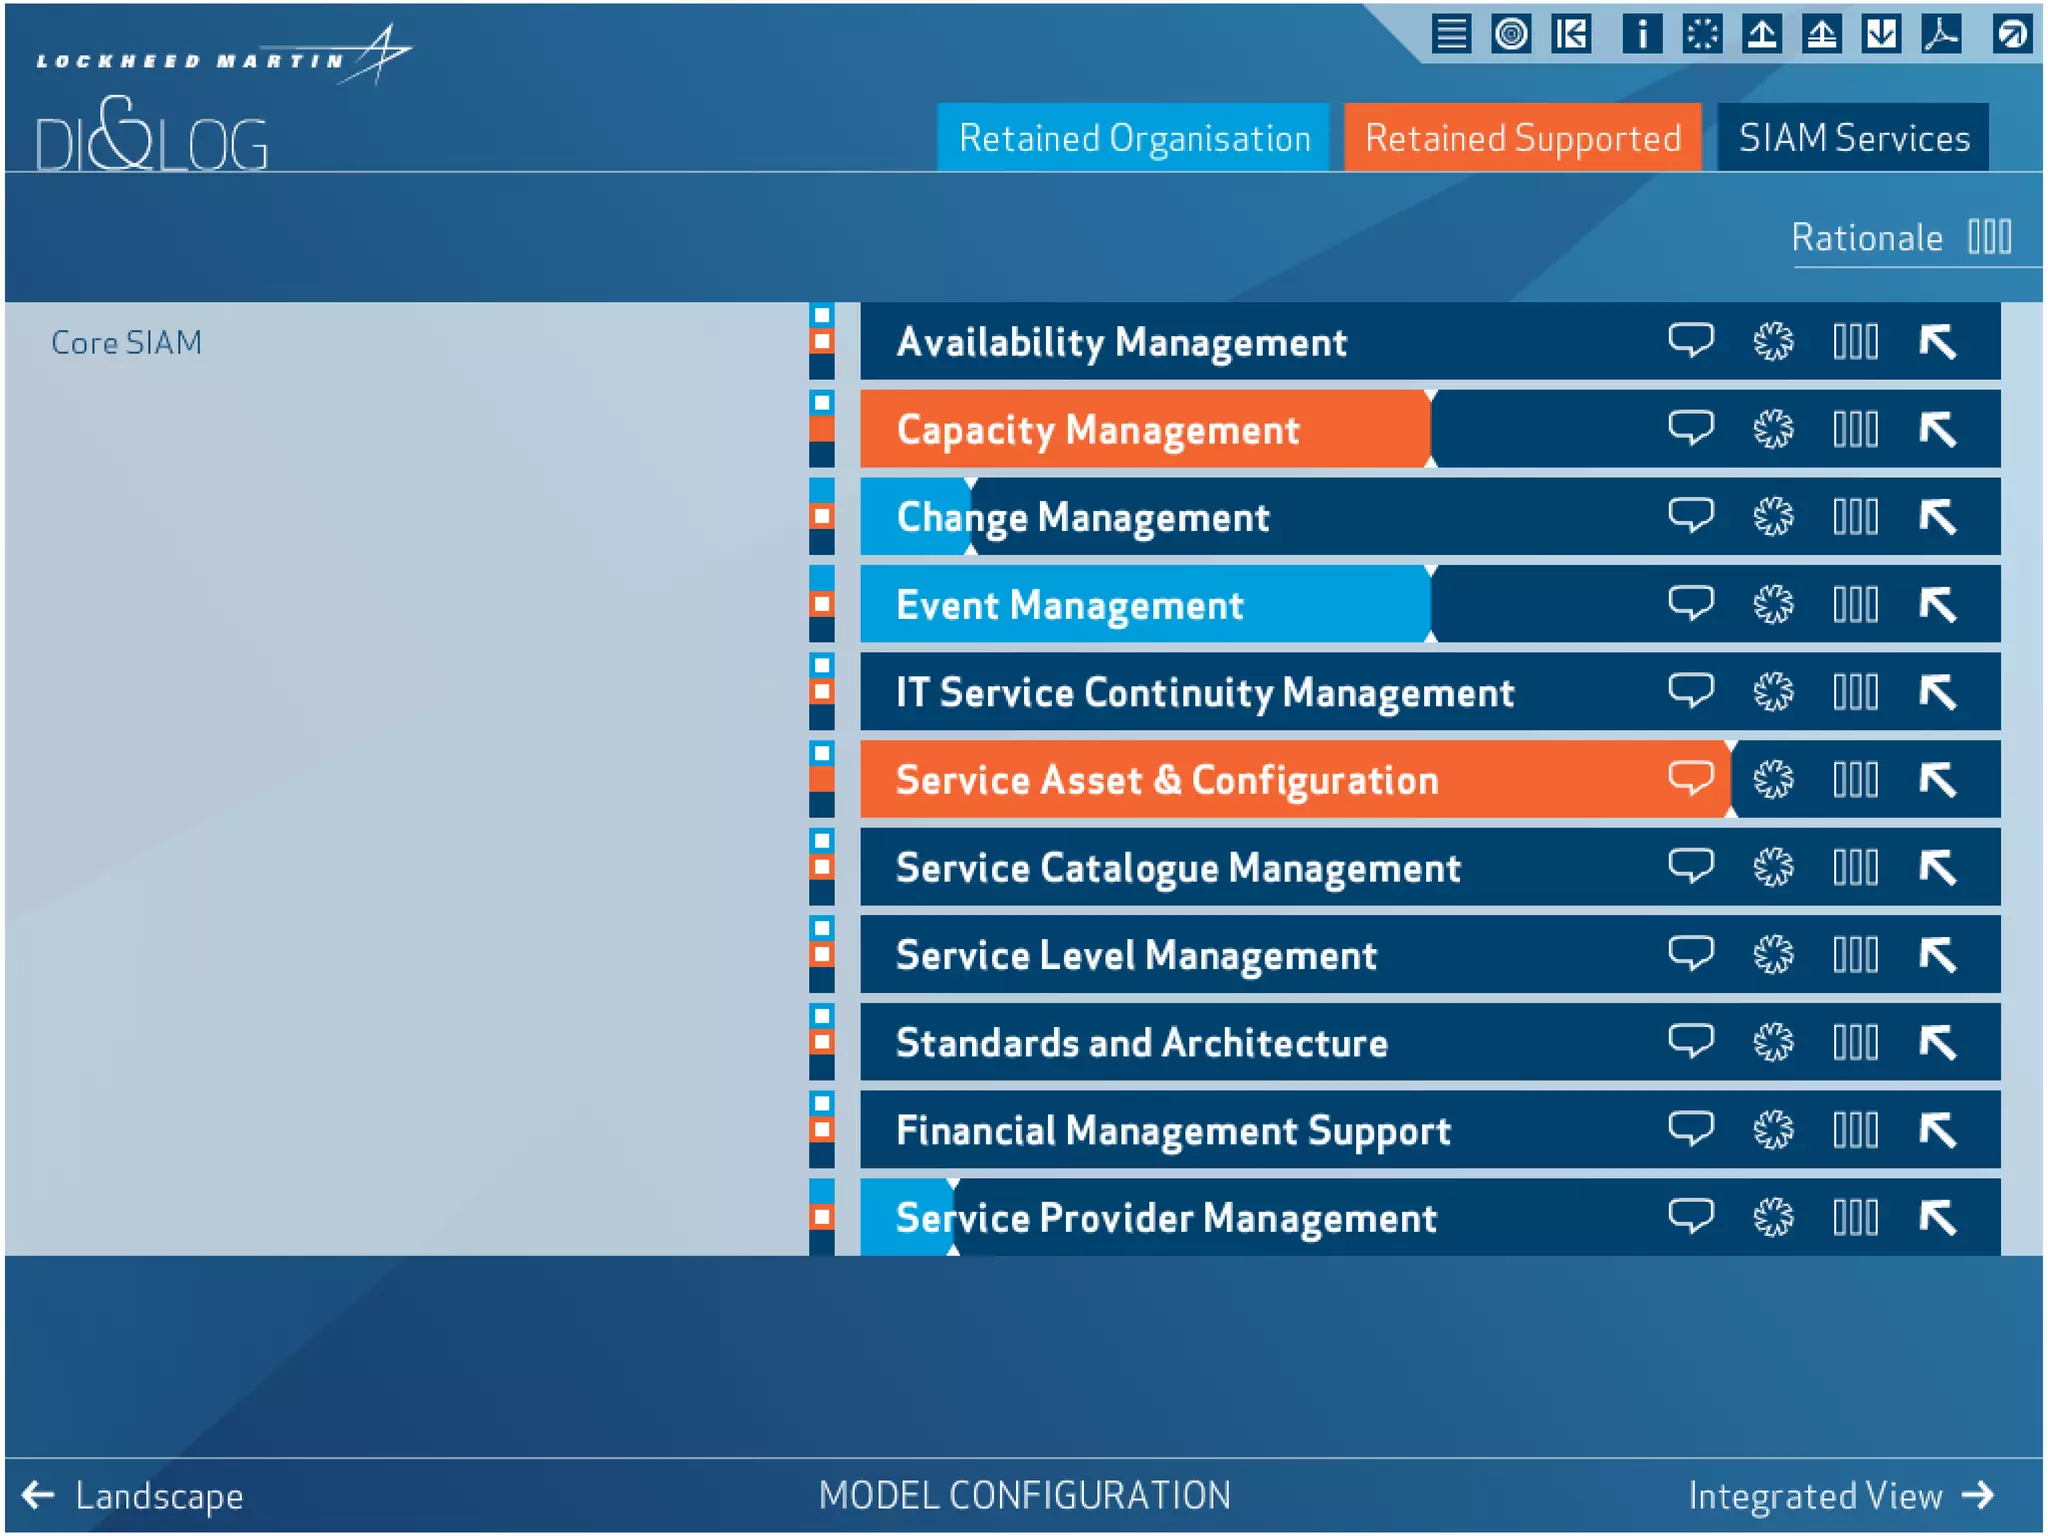Open the hamburger list menu icon
This screenshot has width=2048, height=1536.
pos(1451,35)
